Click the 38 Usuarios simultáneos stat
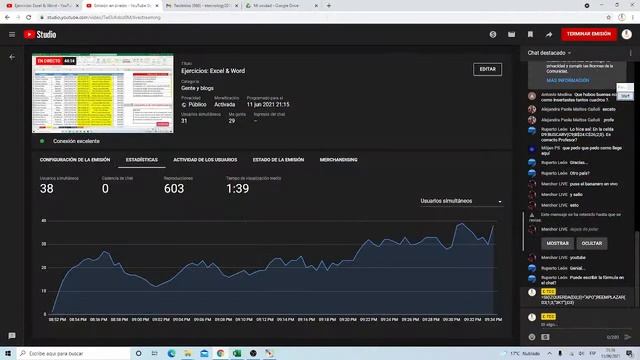Viewport: 640px width, 360px height. click(47, 189)
